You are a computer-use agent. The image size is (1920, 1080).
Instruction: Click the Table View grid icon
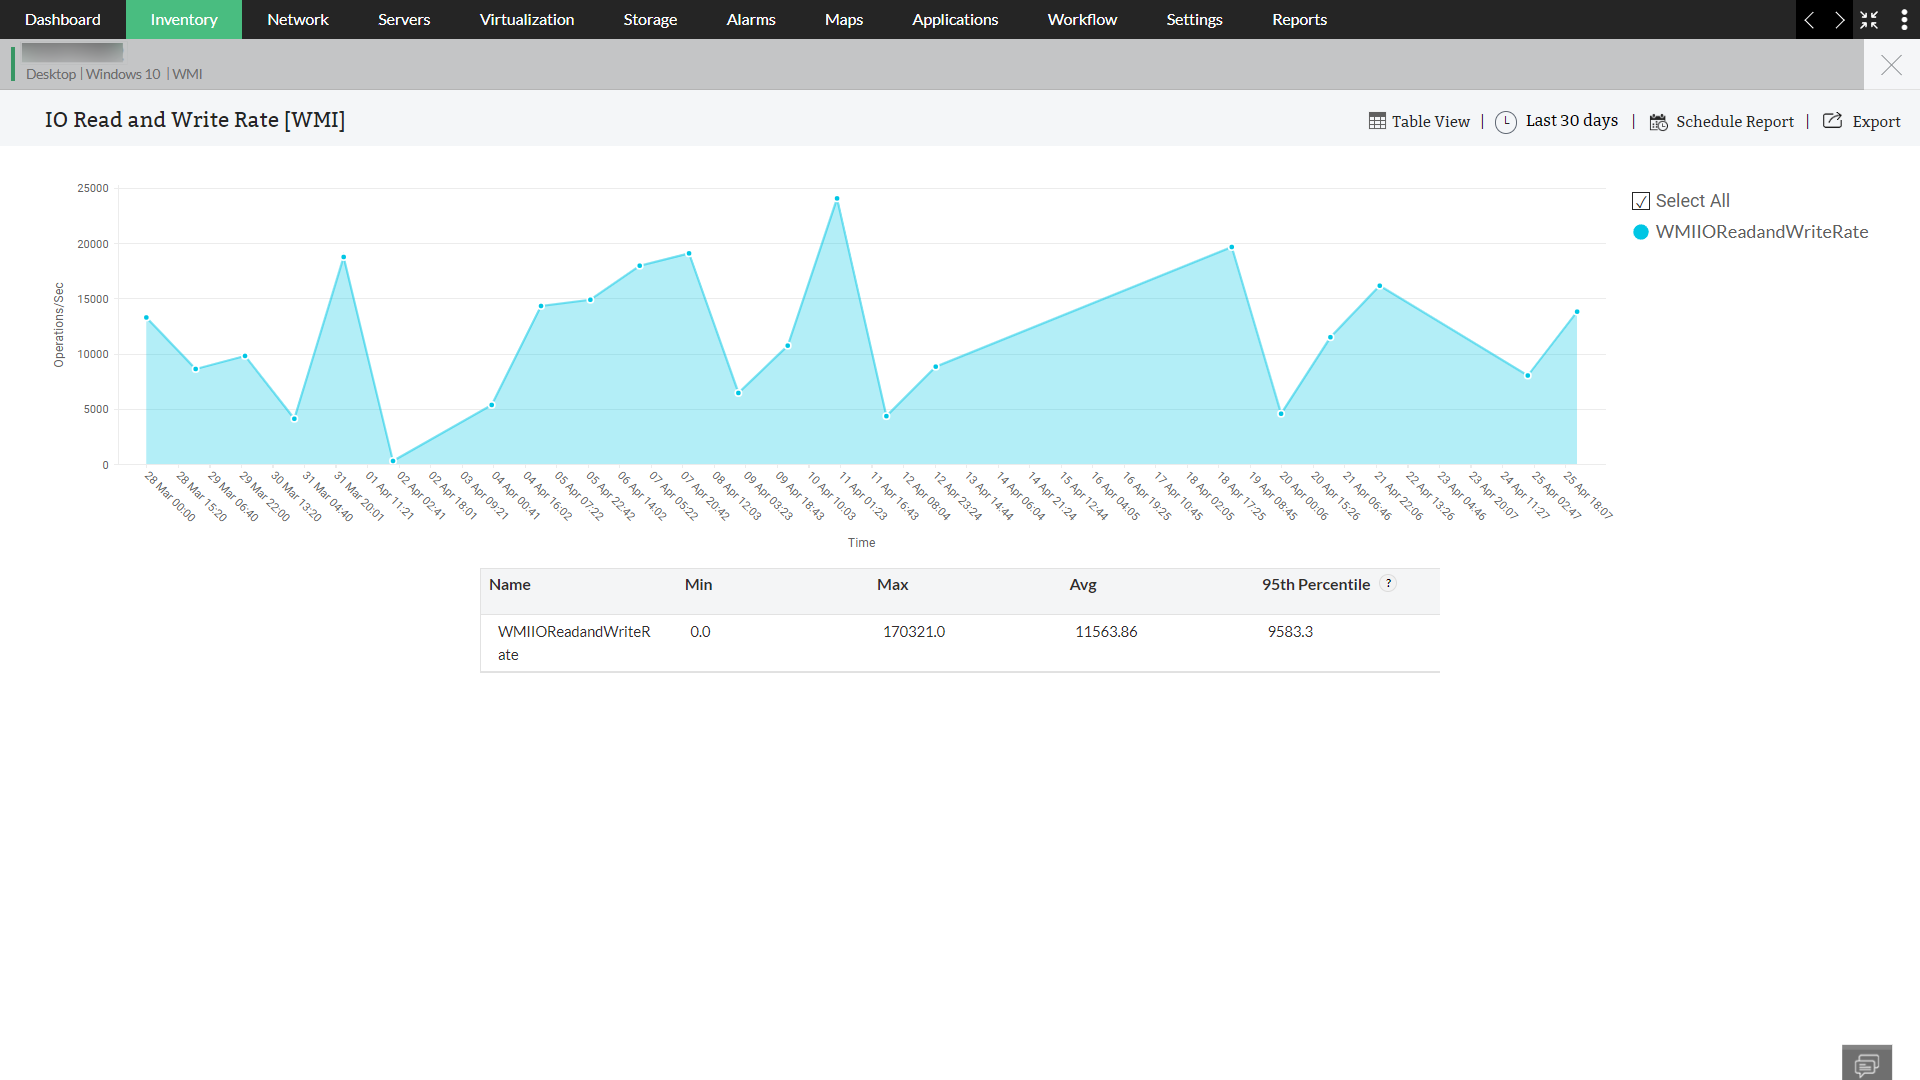(1377, 121)
